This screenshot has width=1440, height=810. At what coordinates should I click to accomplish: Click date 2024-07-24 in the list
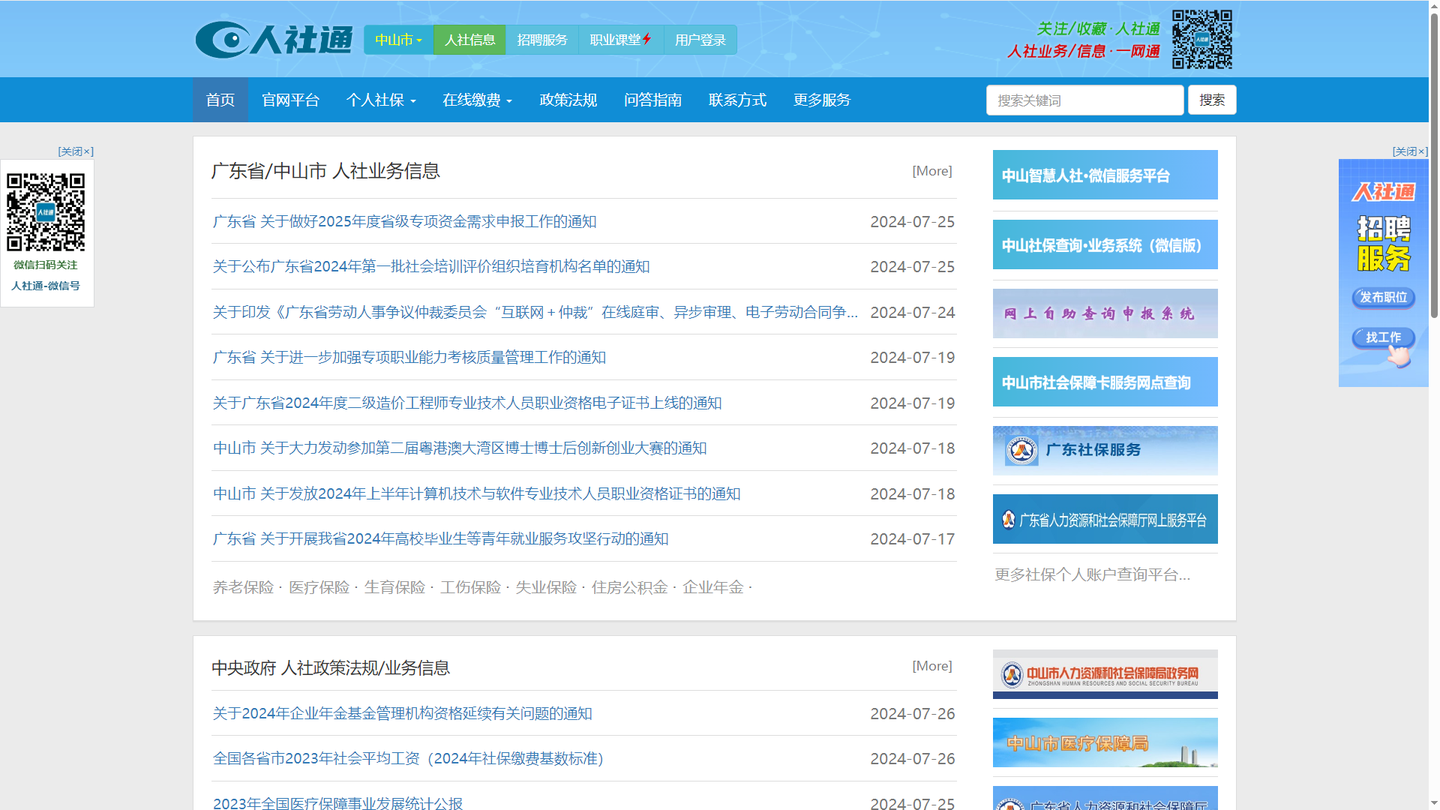coord(912,313)
